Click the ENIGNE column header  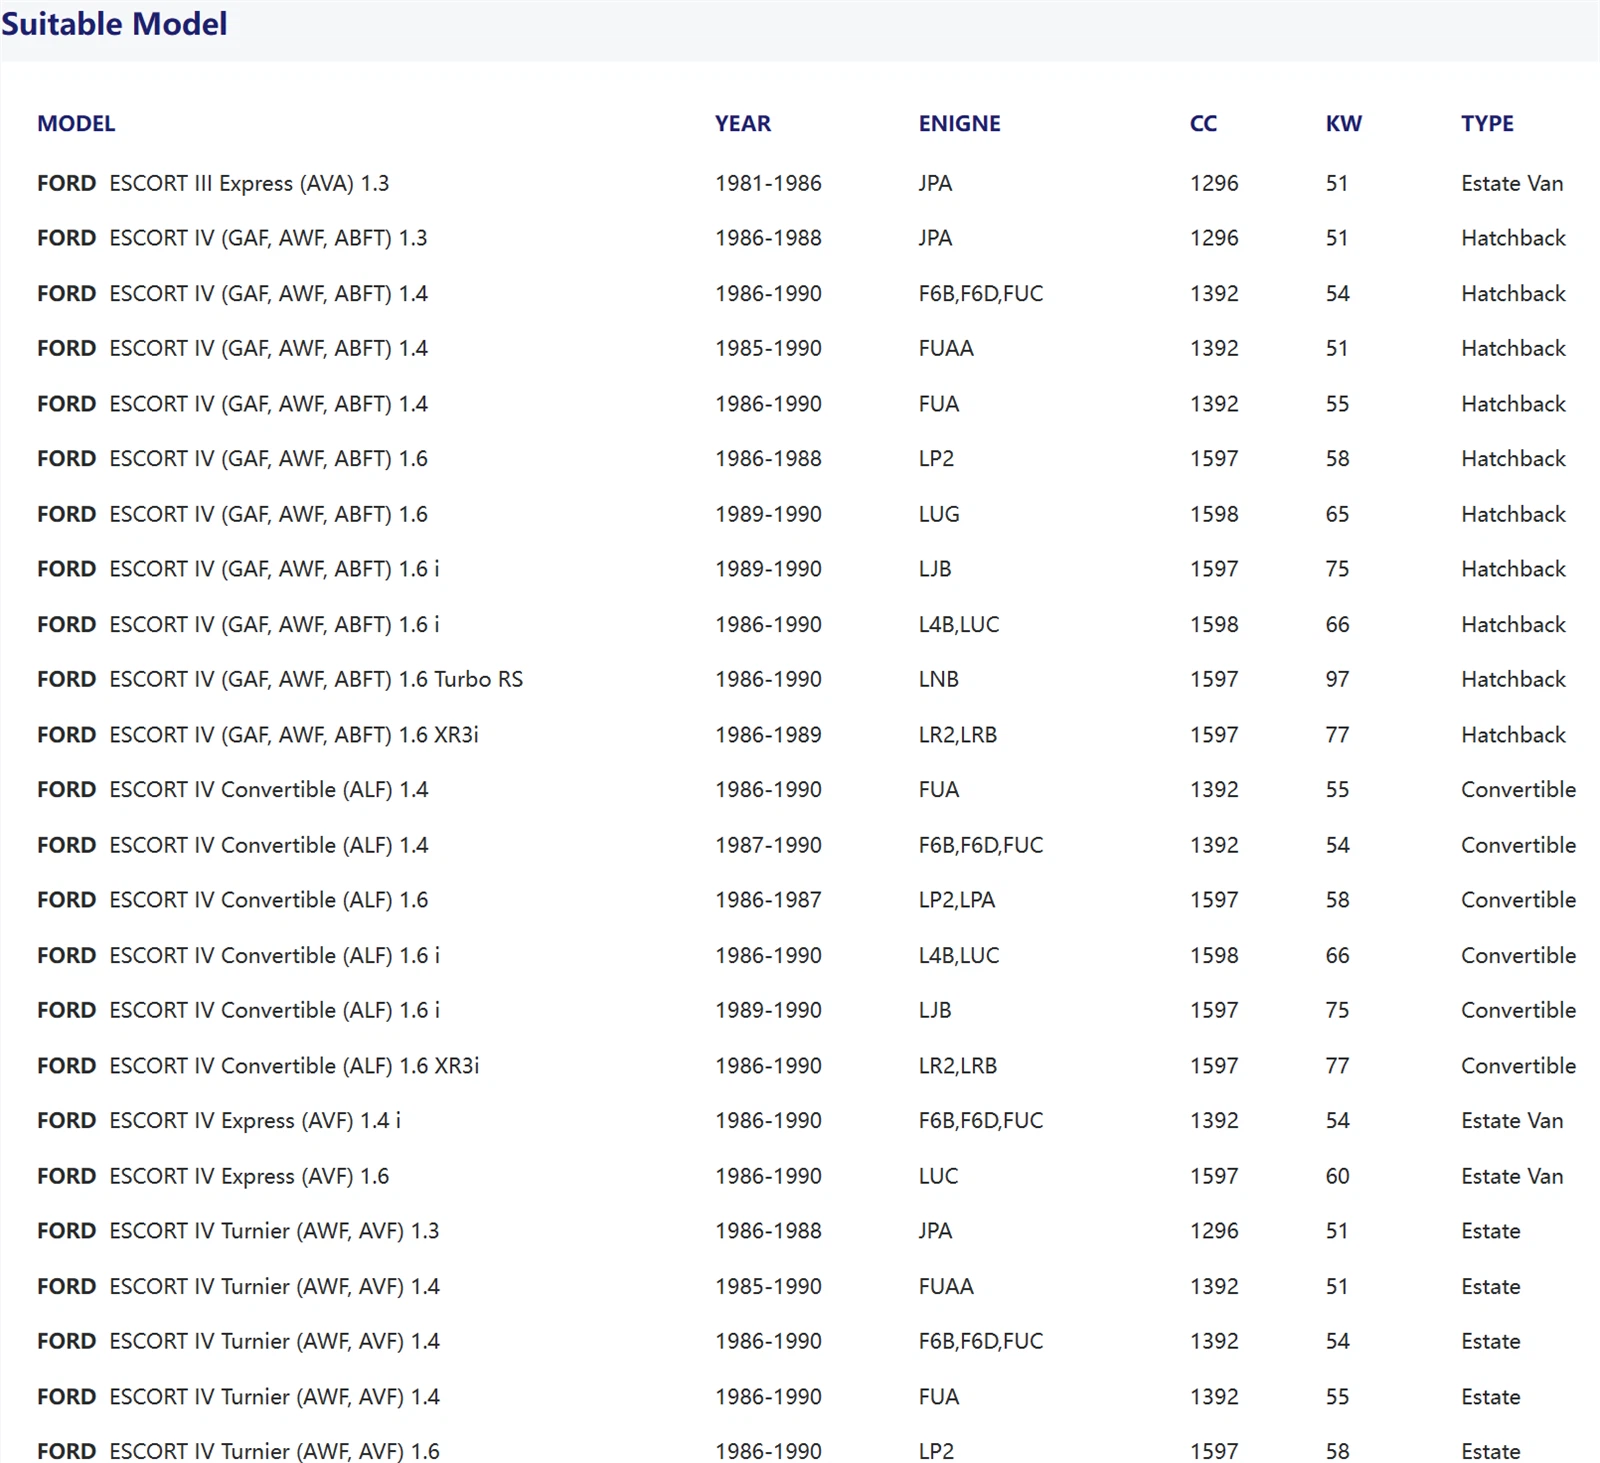[959, 123]
